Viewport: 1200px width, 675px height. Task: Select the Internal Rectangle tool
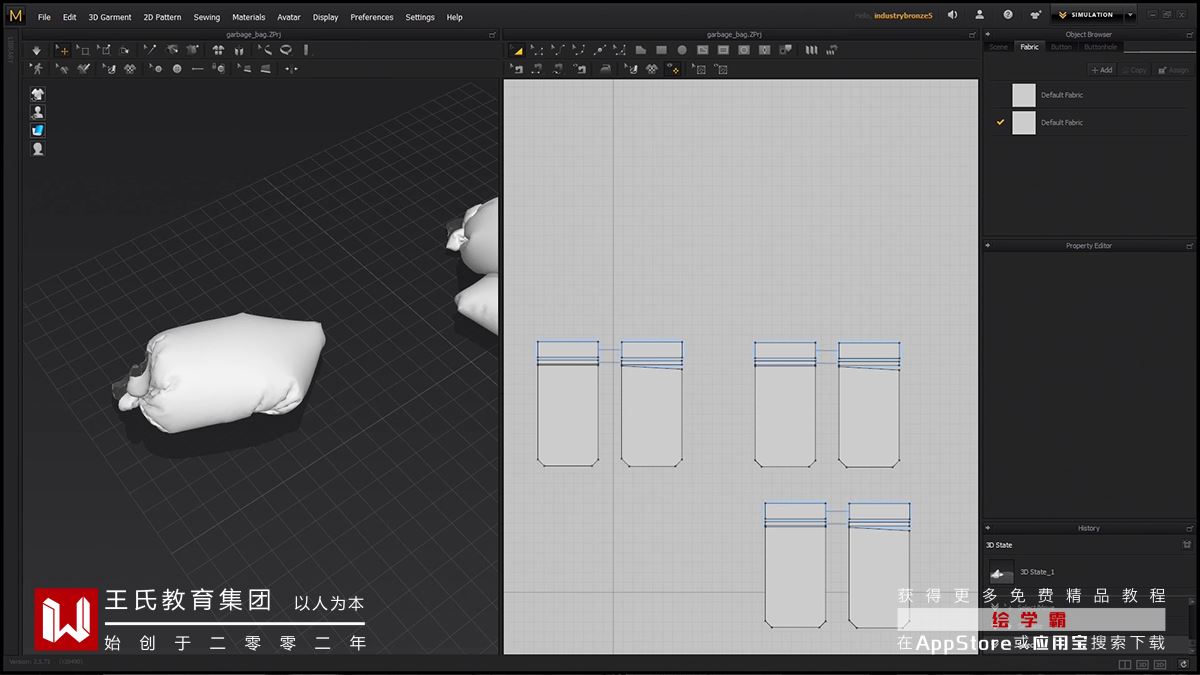[724, 50]
